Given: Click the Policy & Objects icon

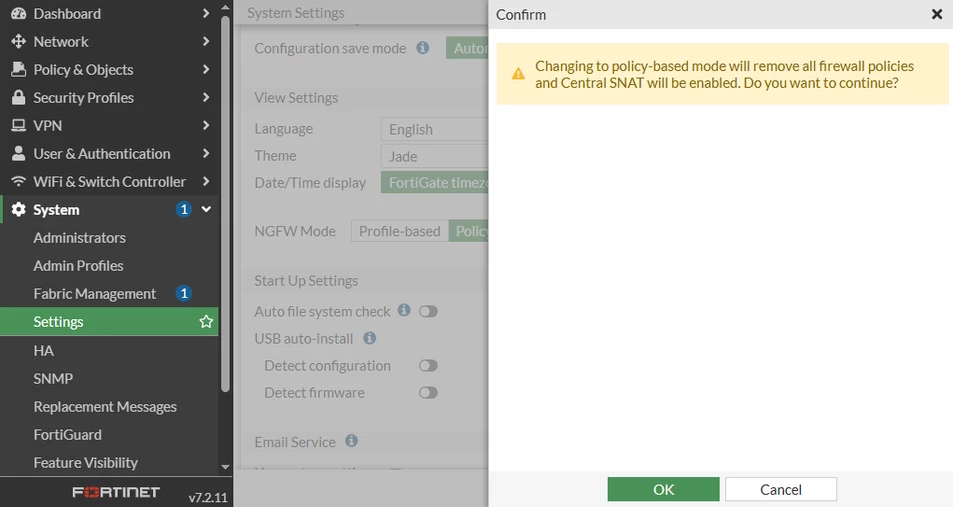Looking at the screenshot, I should (x=19, y=69).
